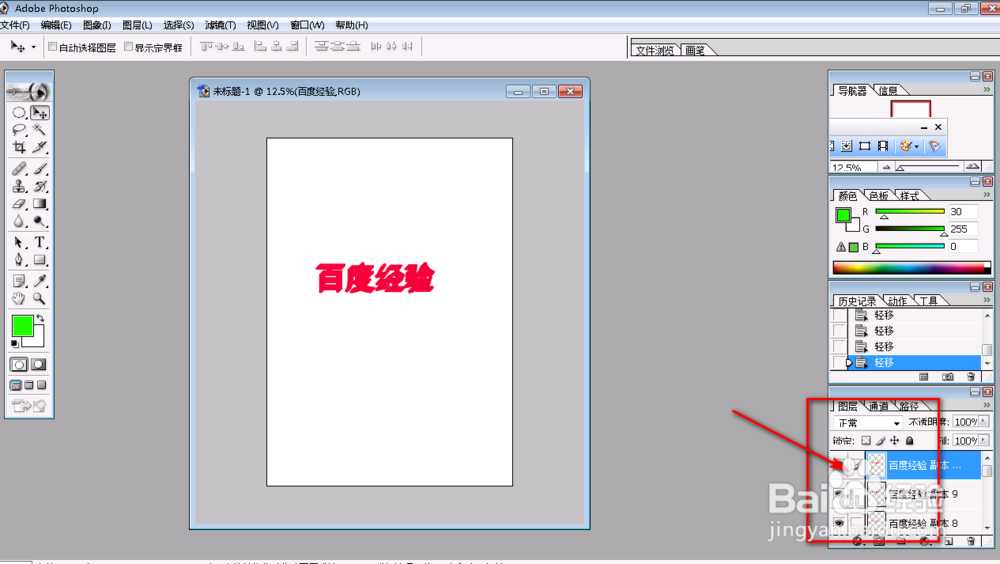
Task: Jump to ImageReady button
Action: click(29, 406)
